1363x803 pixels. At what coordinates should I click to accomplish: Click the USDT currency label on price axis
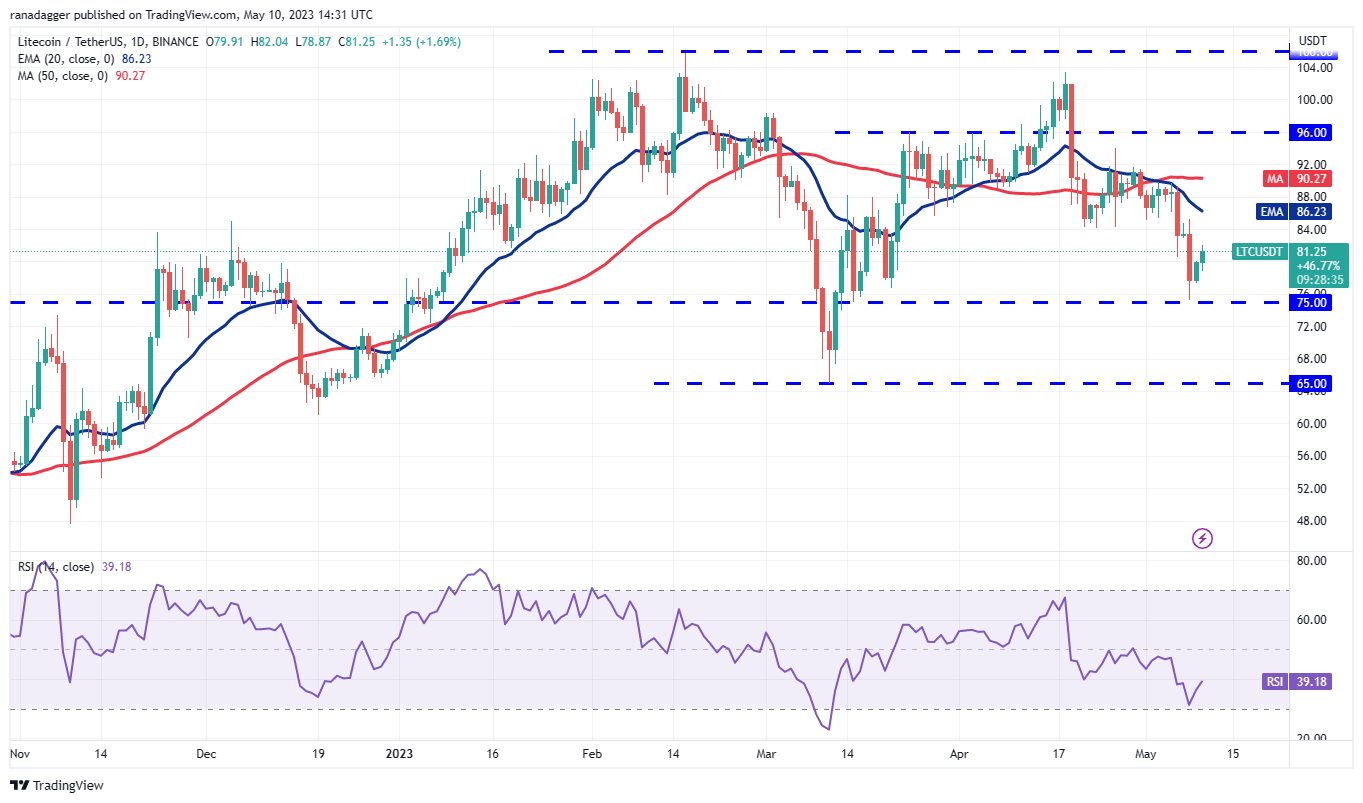click(1312, 40)
